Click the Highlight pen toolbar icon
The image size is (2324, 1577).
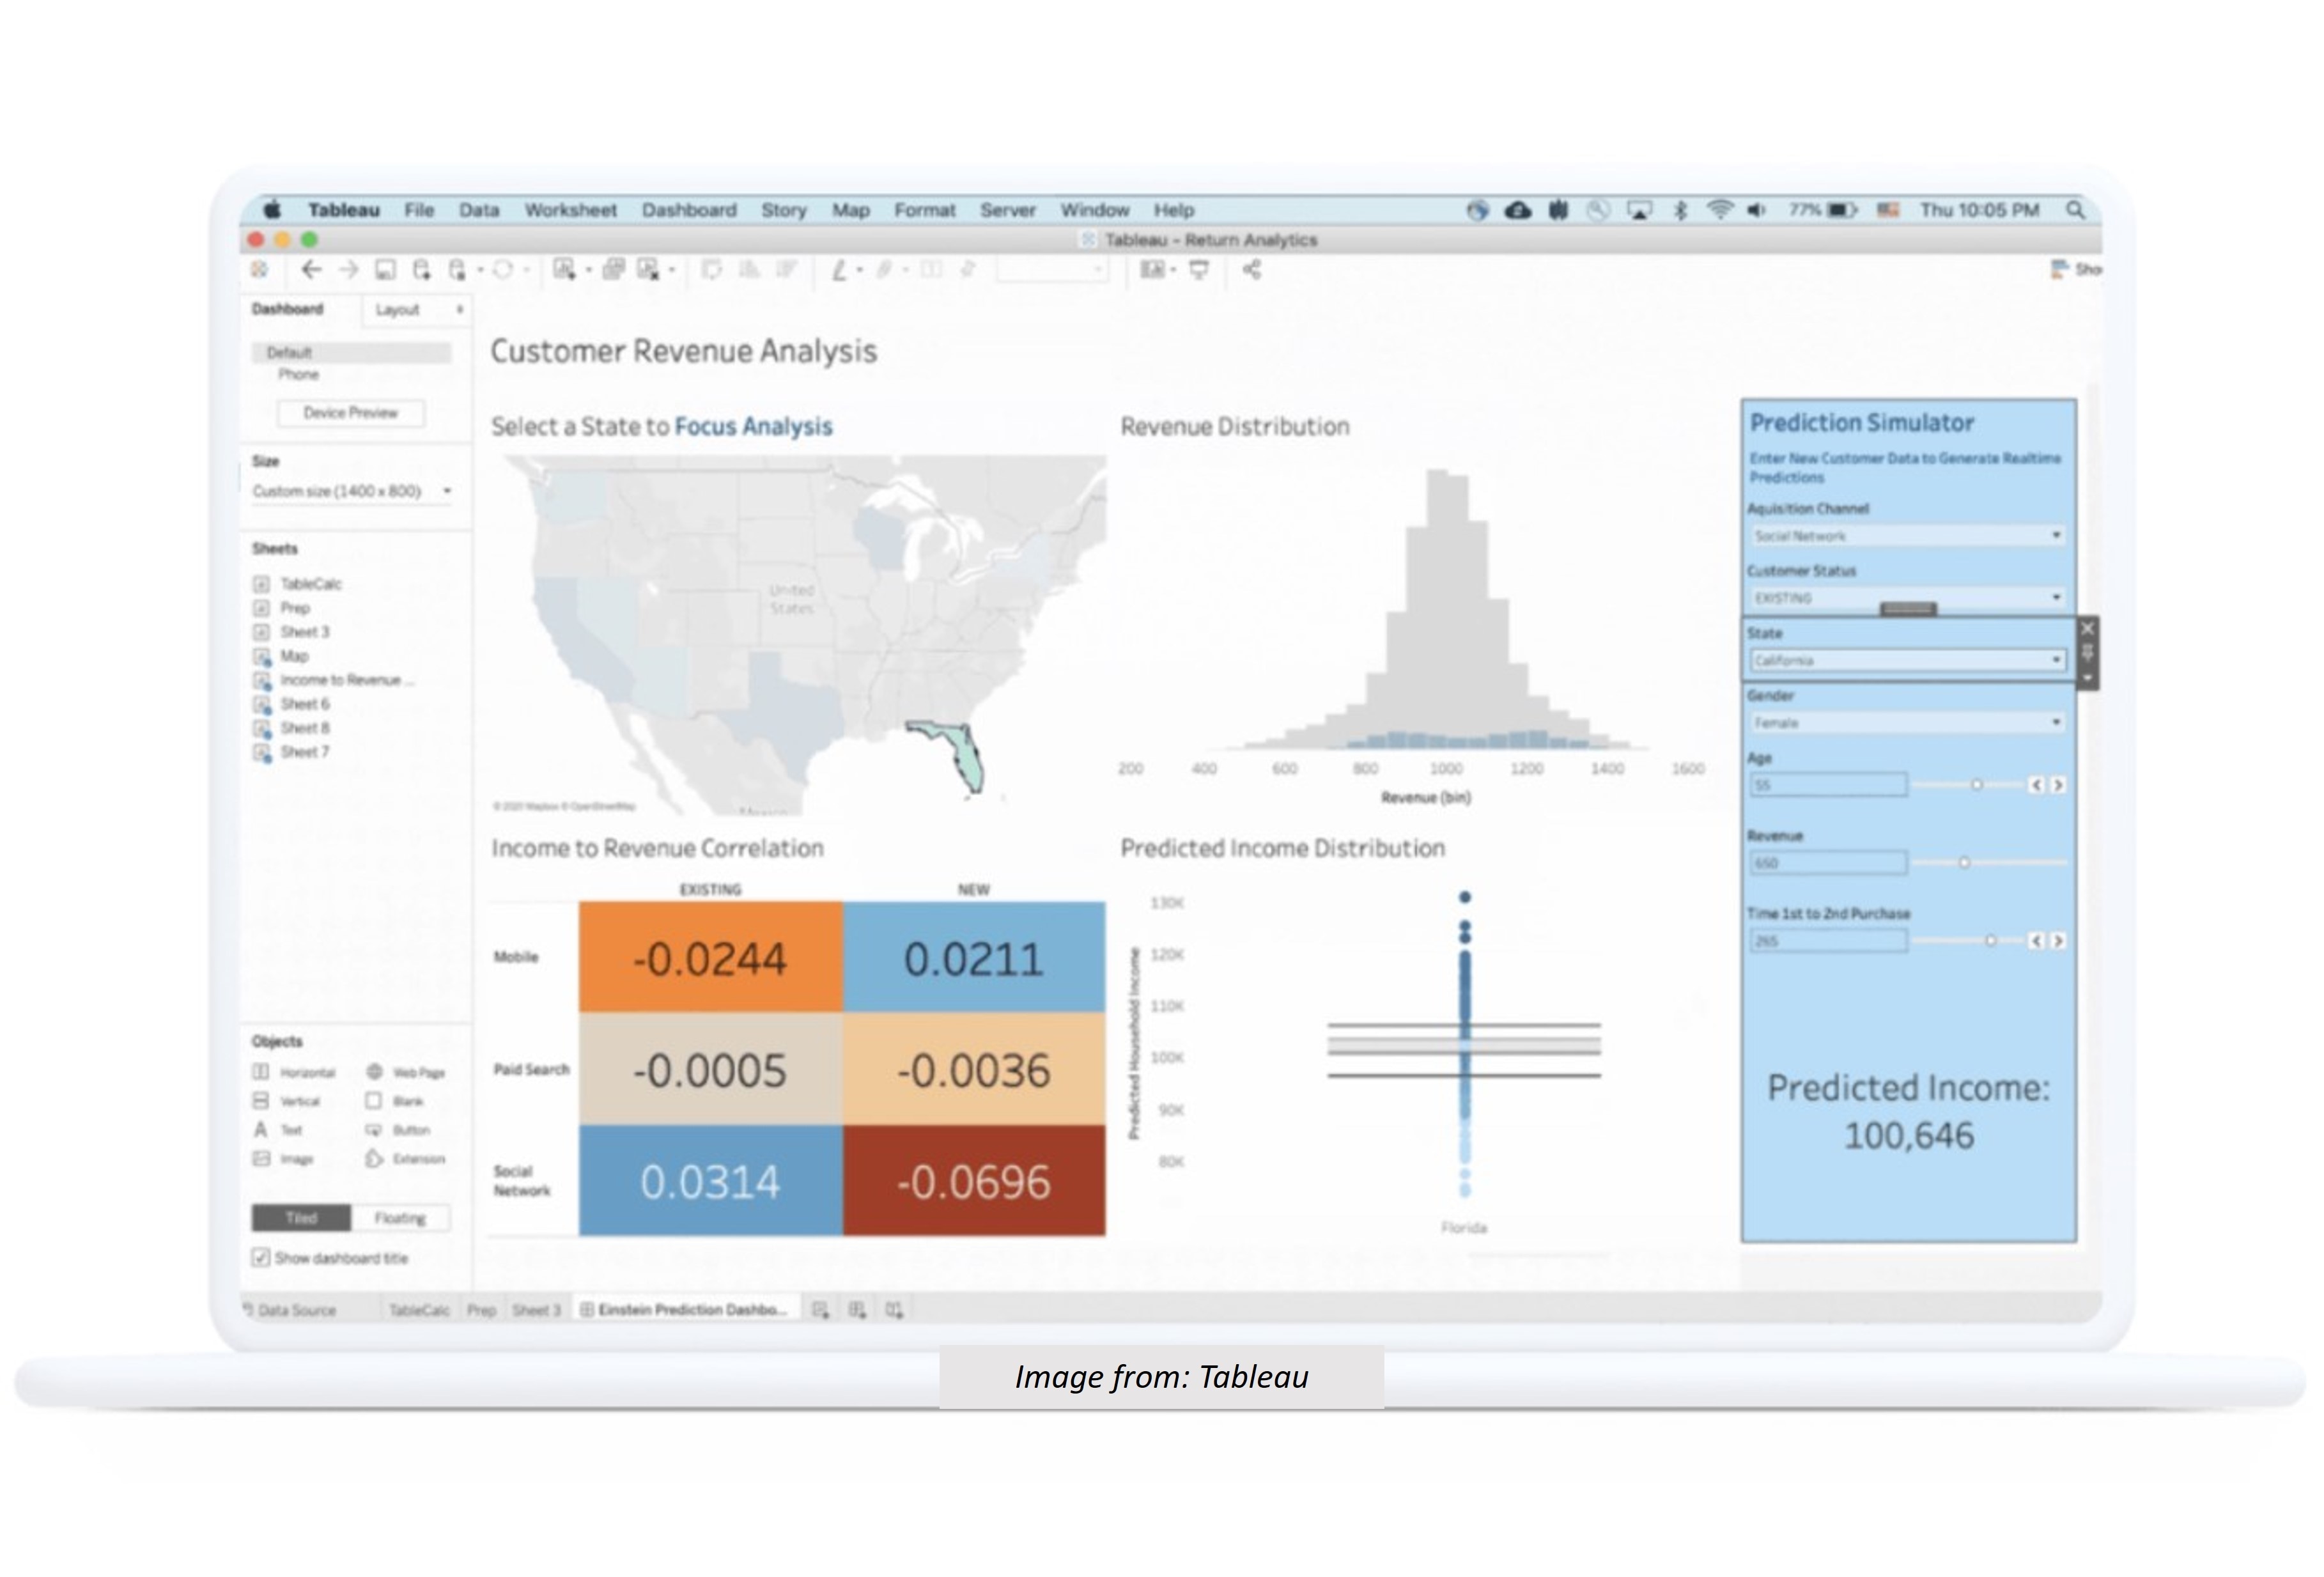pos(839,269)
